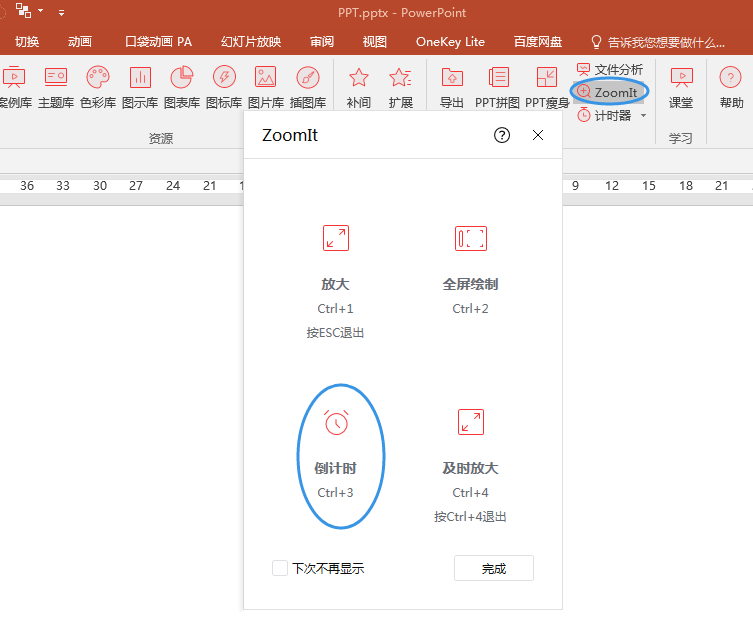
Task: Click the Ctrl+4 shortcut text
Action: tap(470, 492)
